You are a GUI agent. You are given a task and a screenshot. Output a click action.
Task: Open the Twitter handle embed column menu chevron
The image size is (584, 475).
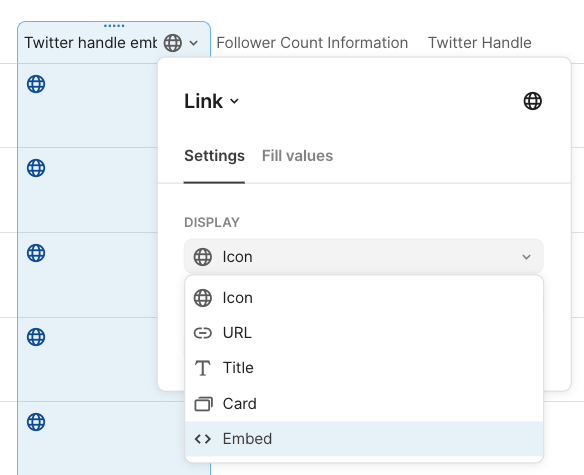[194, 43]
